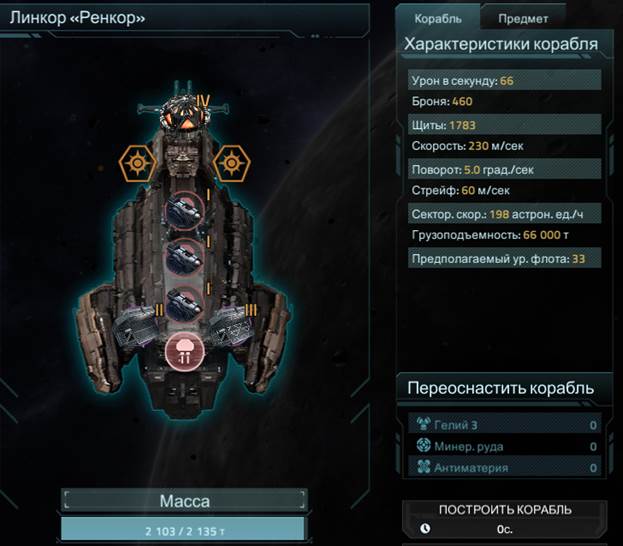Click the Щиты 1783 stat row
The height and width of the screenshot is (546, 623).
(505, 125)
